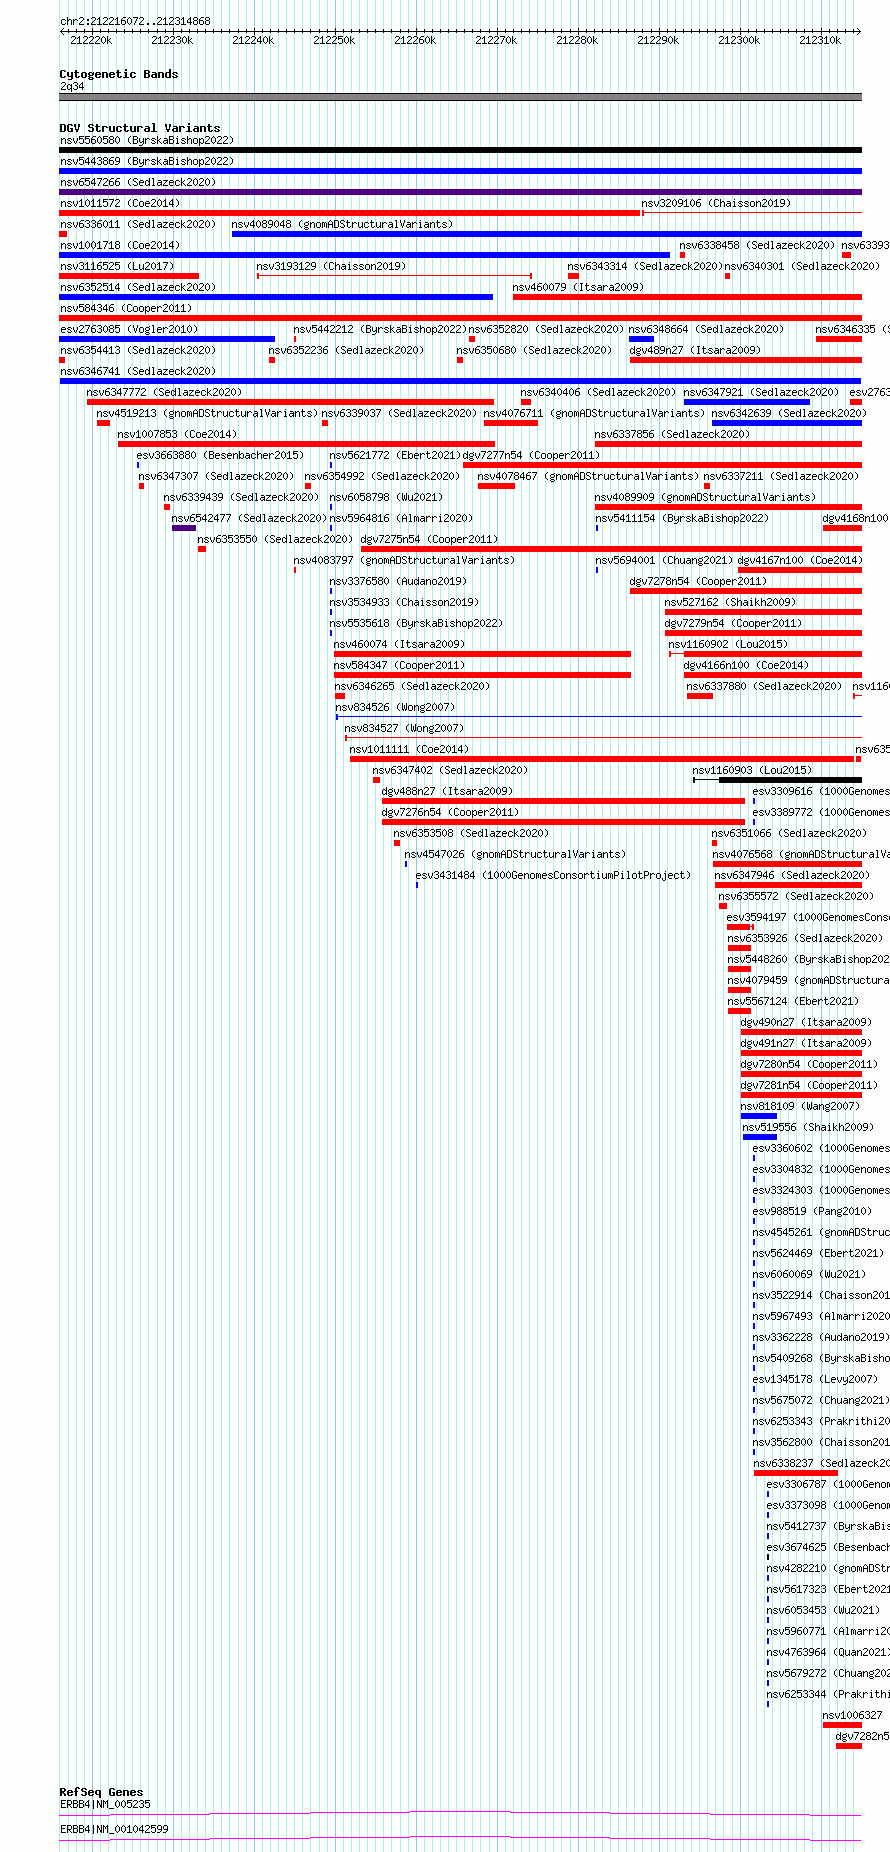Click nsv4519213 (gnomADStructuralVariants) label

[207, 413]
